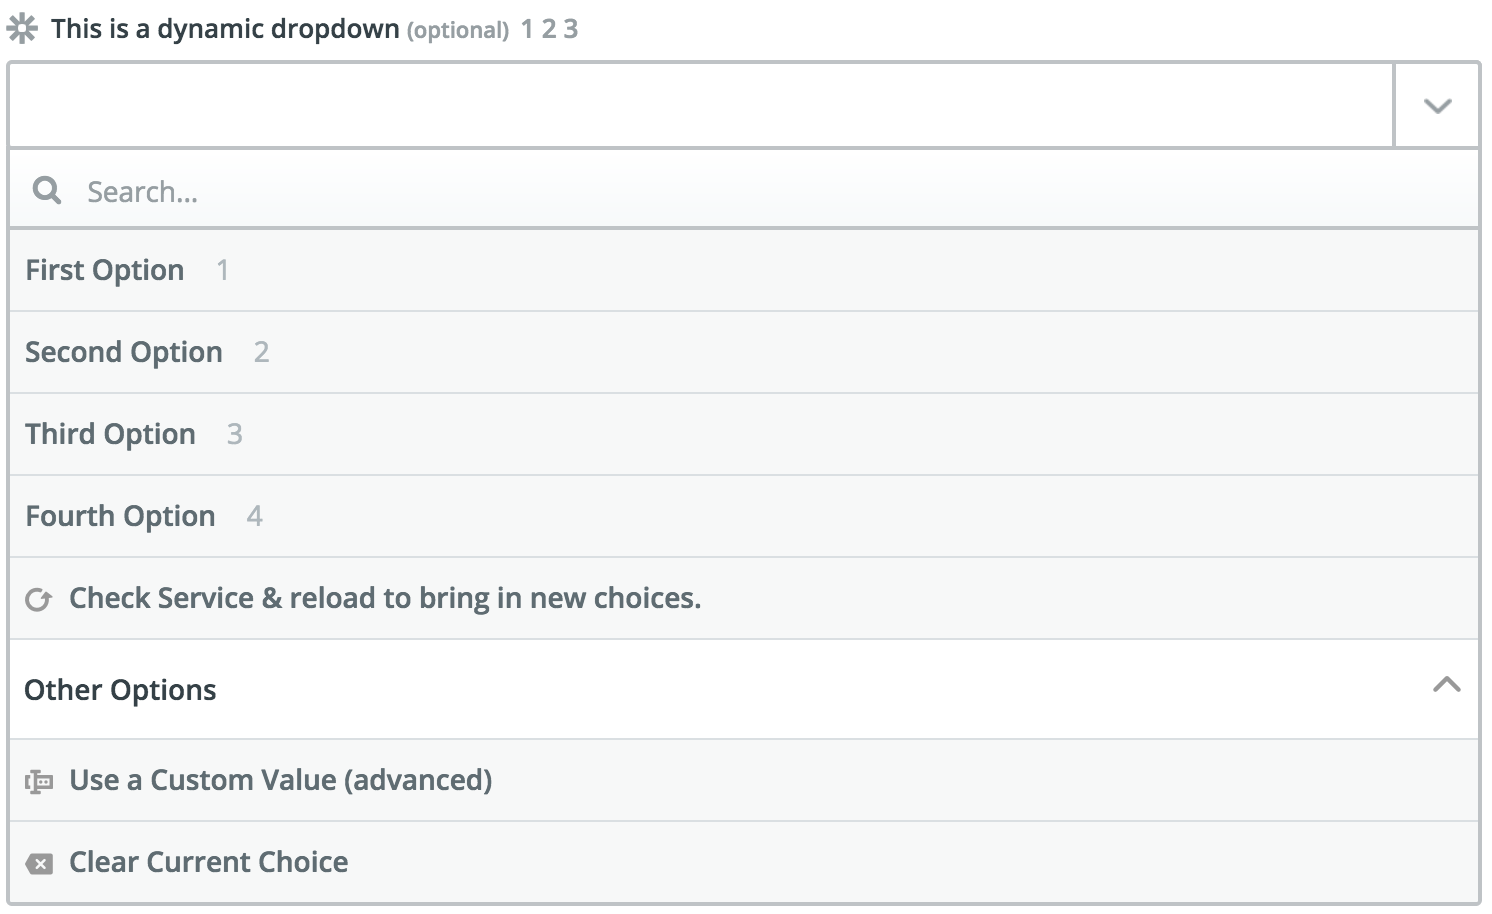Click the clear choice backspace icon
Screen dimensions: 1492x914
[39, 864]
